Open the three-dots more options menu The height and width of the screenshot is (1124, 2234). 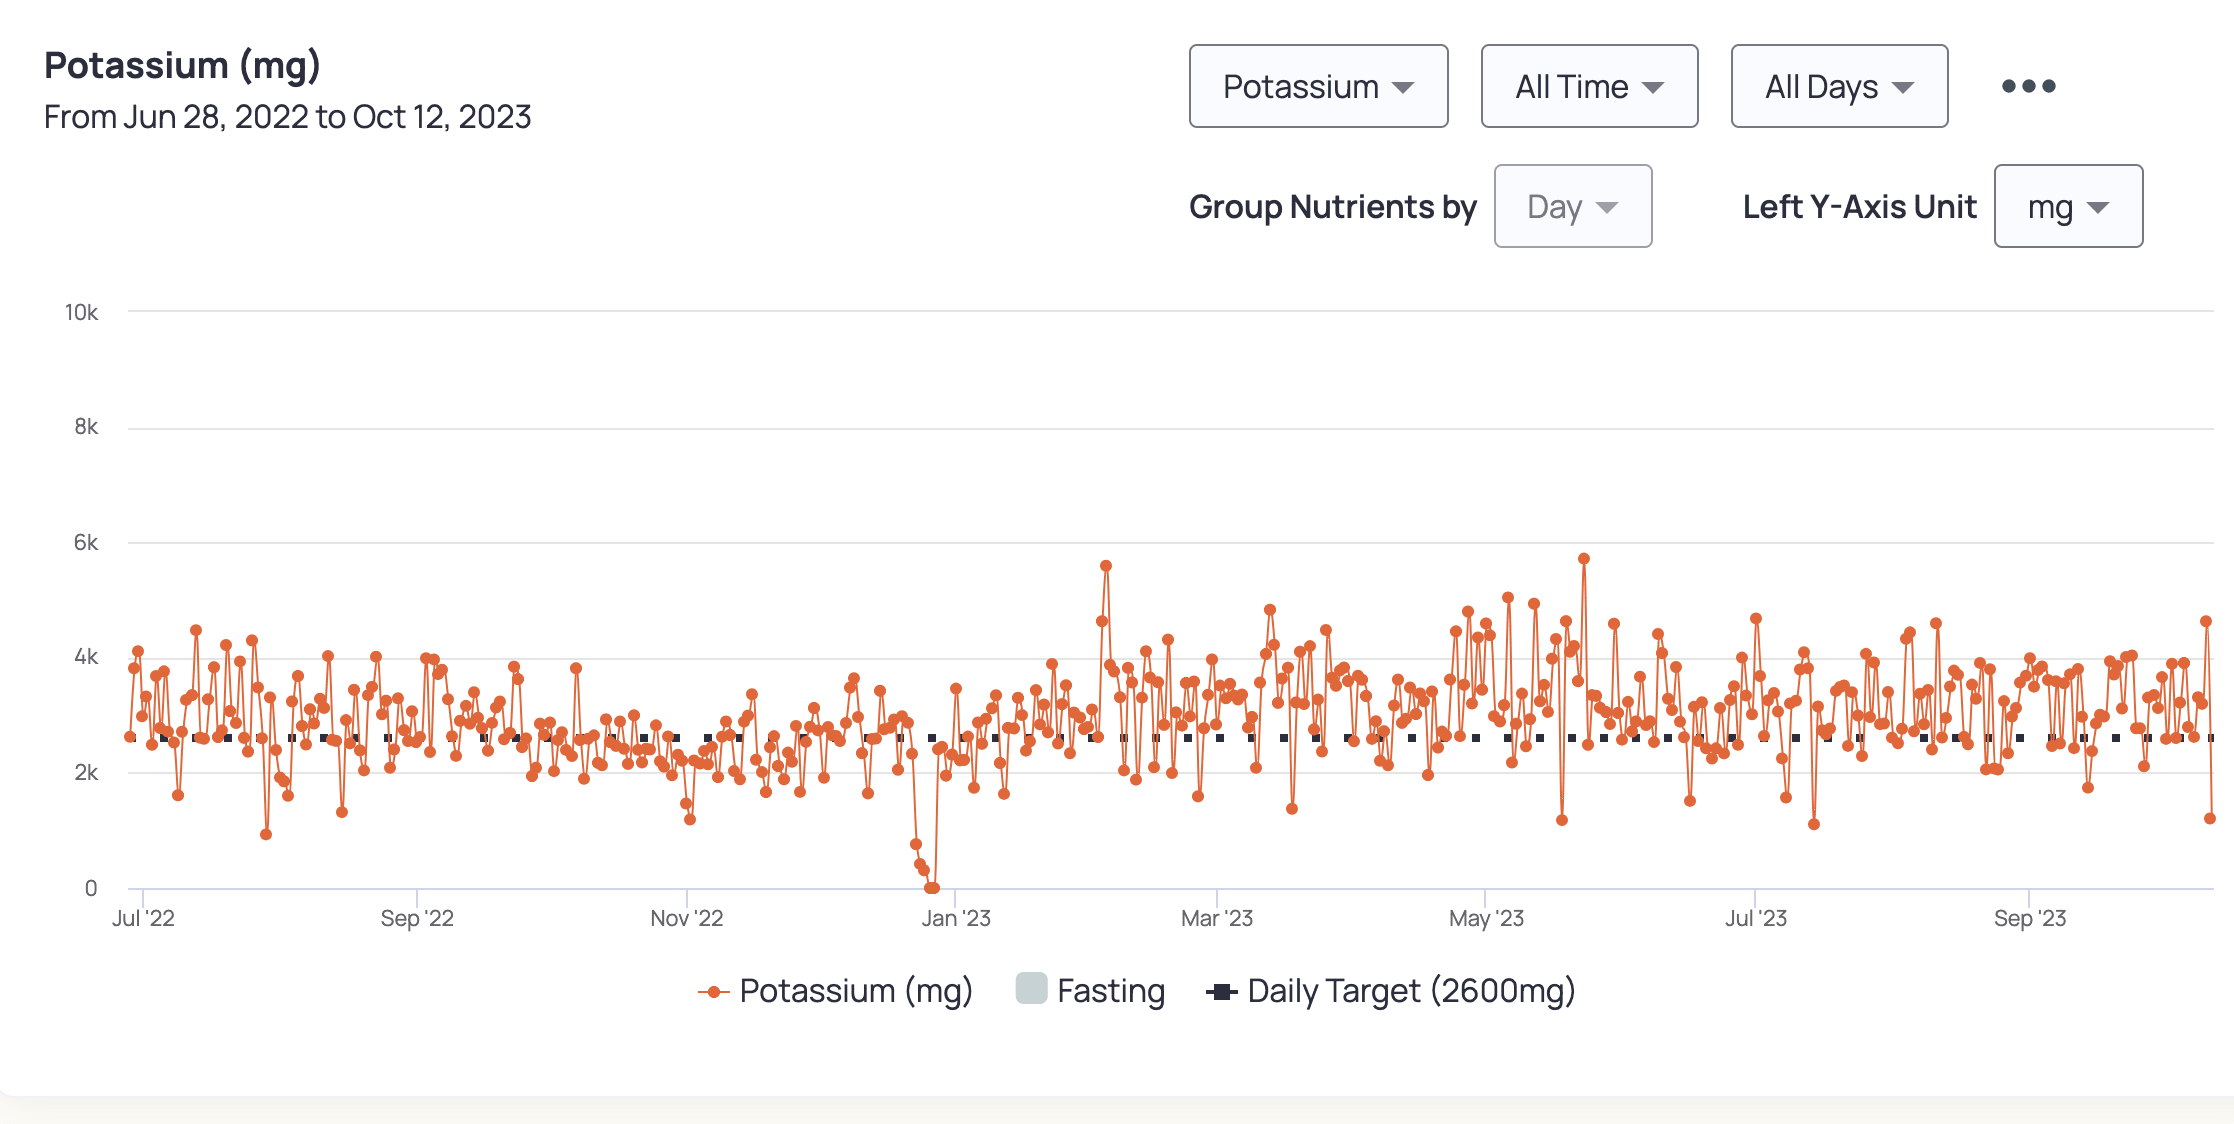pyautogui.click(x=2028, y=86)
